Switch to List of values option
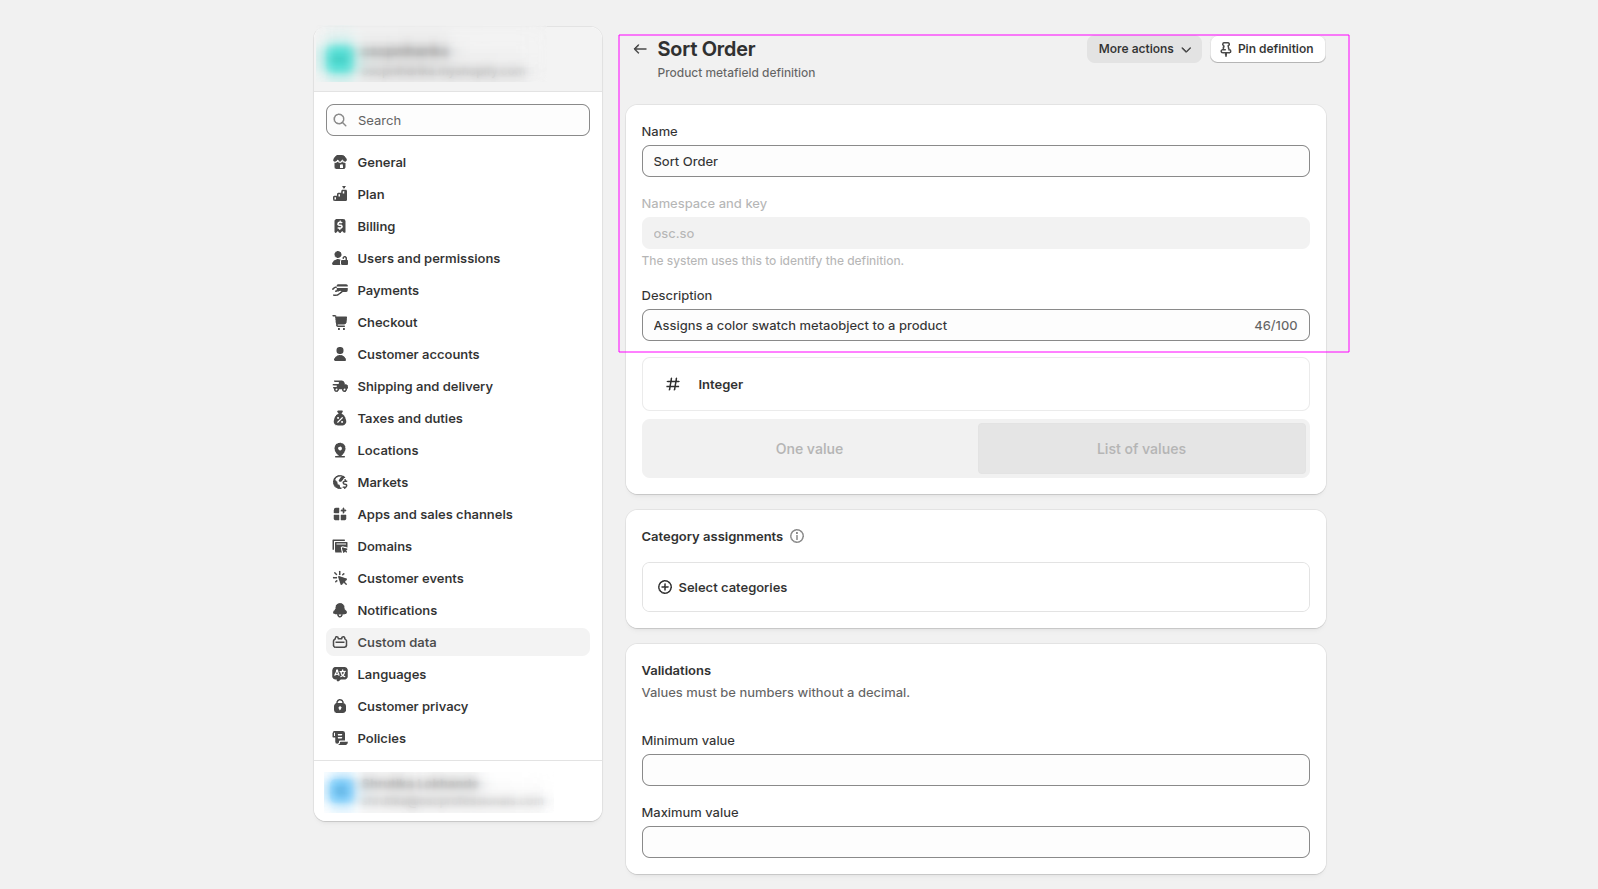1598x889 pixels. 1141,449
